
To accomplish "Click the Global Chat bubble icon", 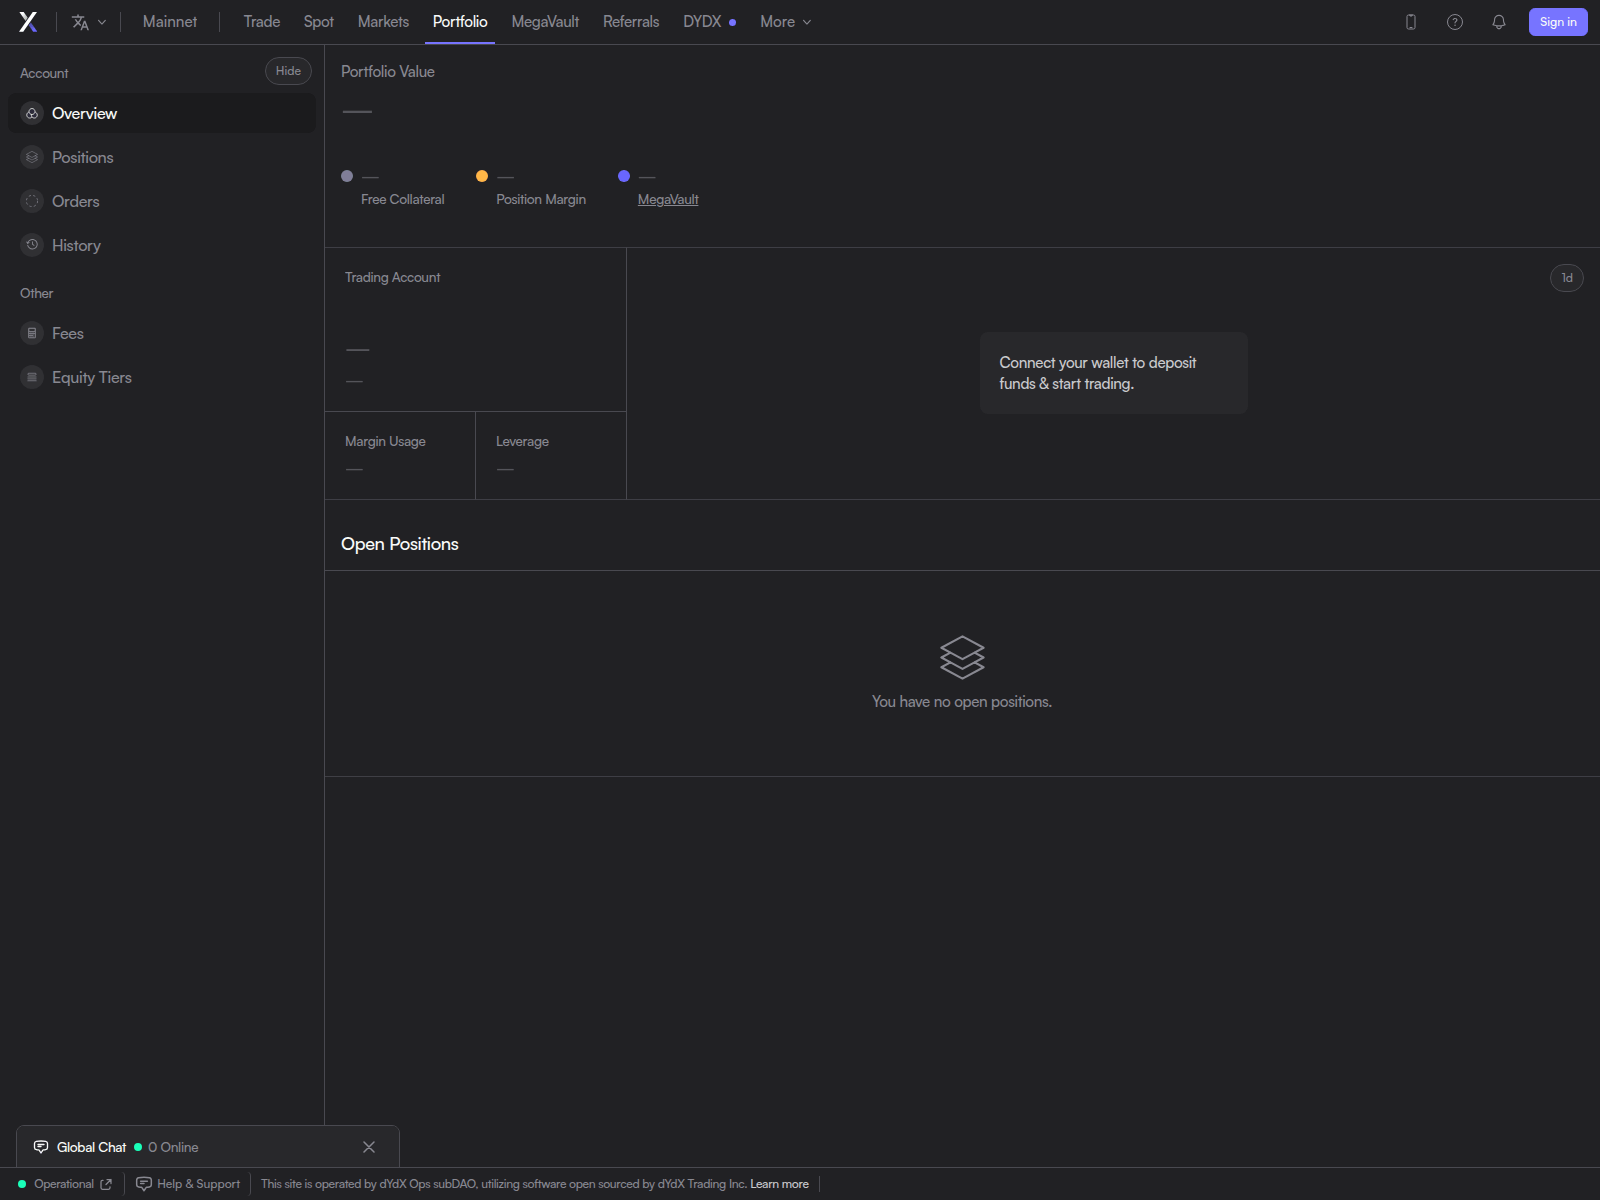I will tap(41, 1147).
